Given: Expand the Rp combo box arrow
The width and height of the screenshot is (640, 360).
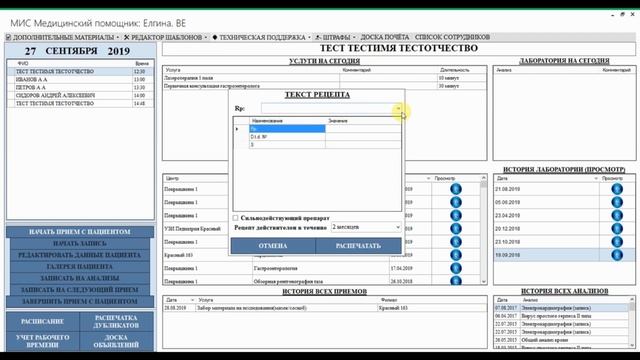Looking at the screenshot, I should pyautogui.click(x=398, y=109).
